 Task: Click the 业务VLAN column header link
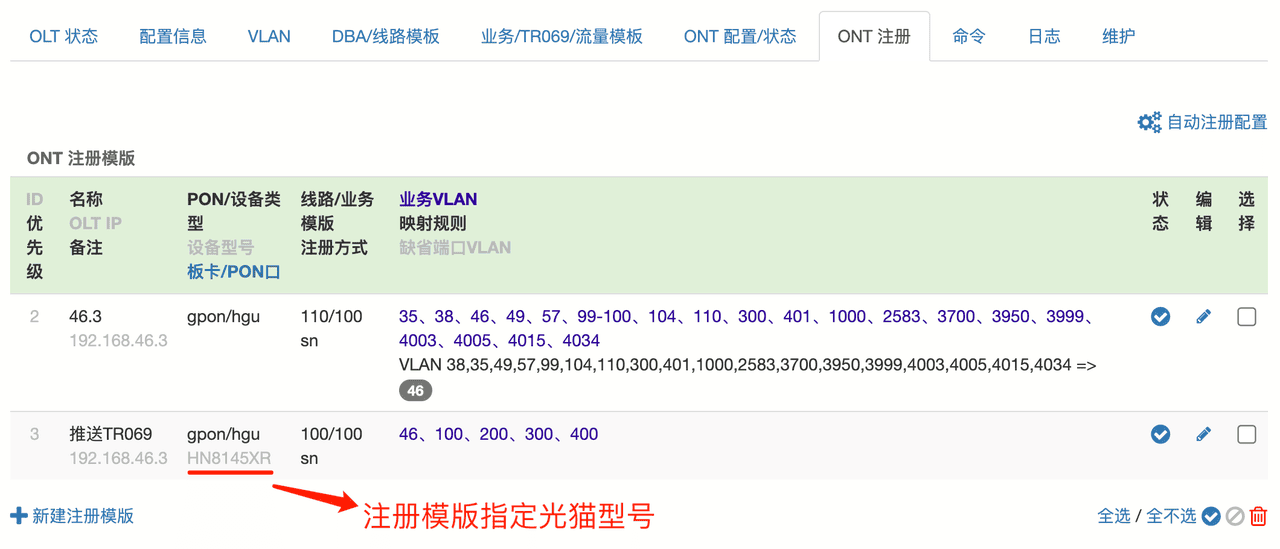tap(438, 199)
